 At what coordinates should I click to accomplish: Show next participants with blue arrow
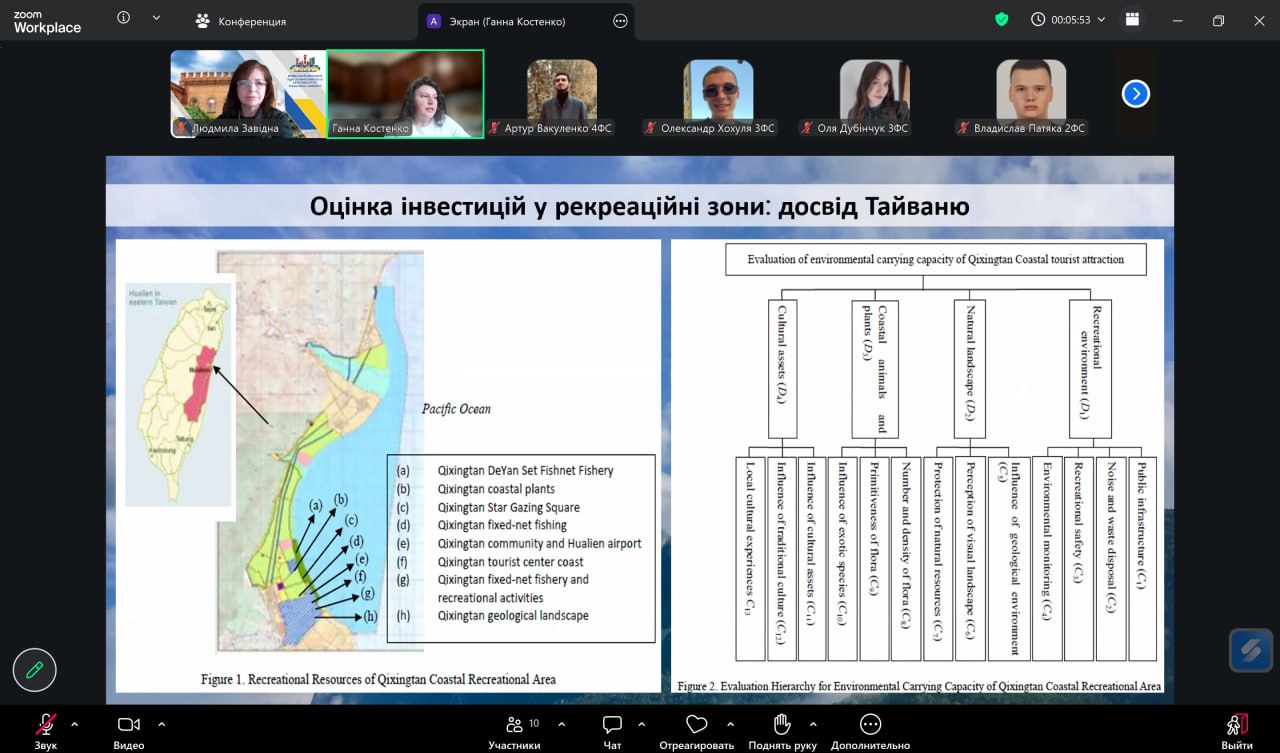tap(1135, 94)
